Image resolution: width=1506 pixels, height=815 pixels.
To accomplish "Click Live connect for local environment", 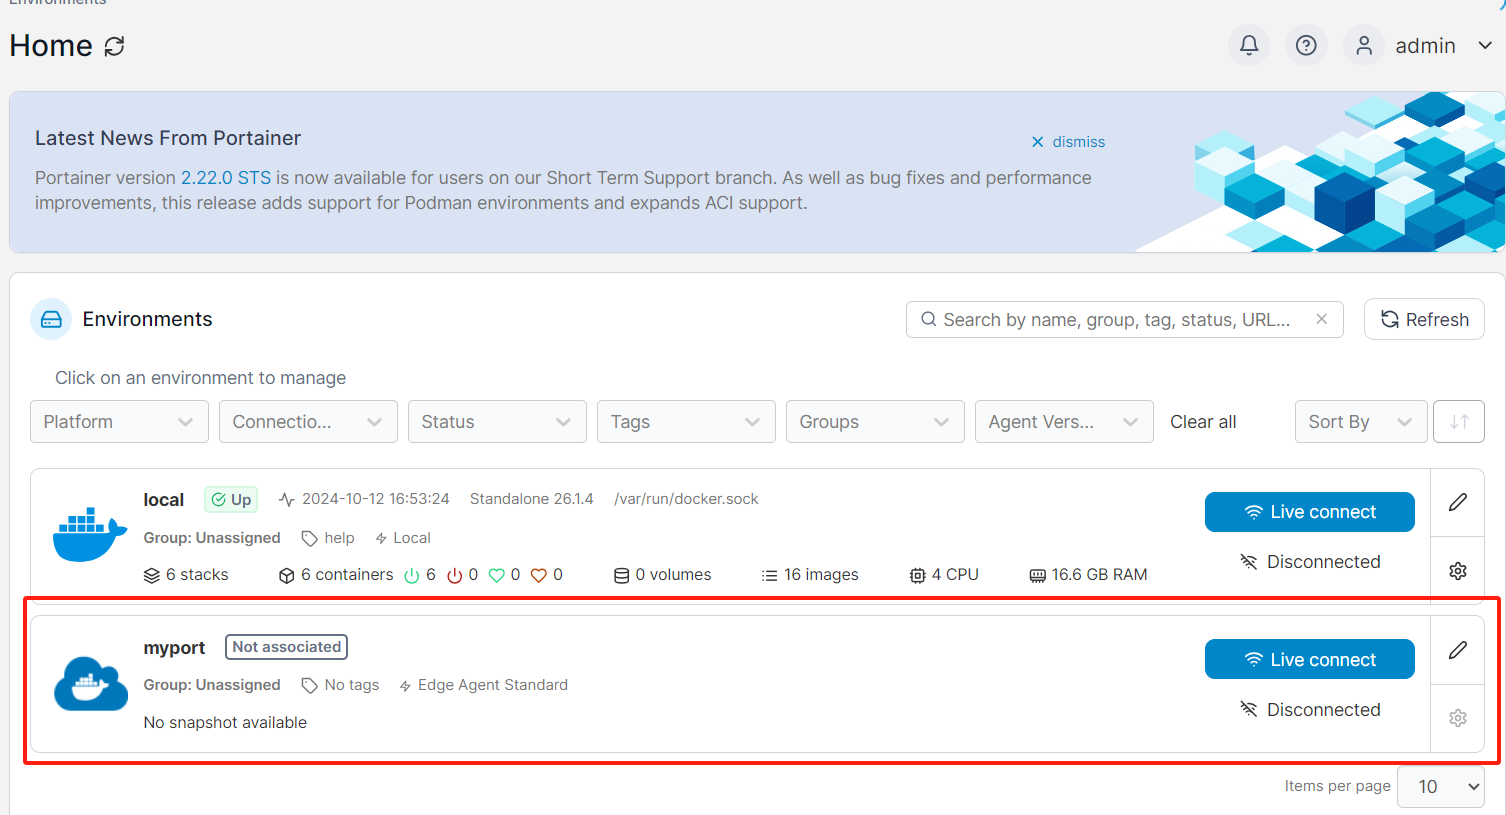I will [x=1309, y=512].
